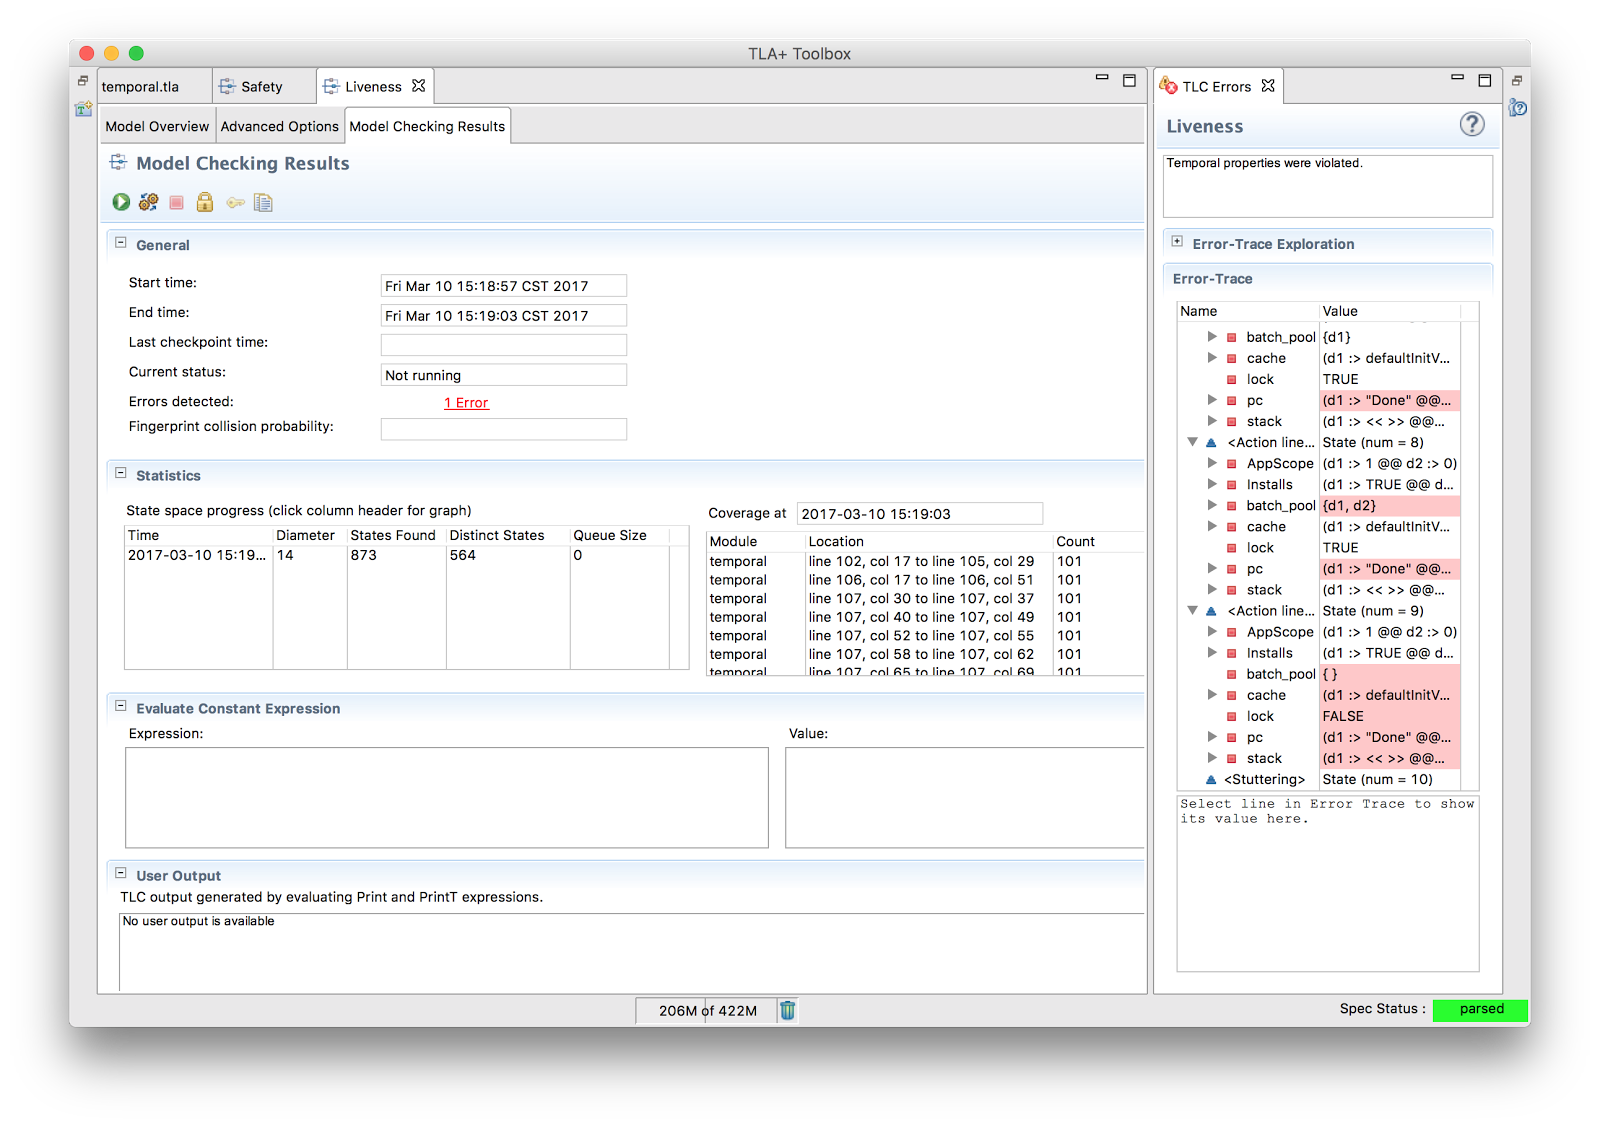Click the padlock lock-model icon
Screen dimensions: 1600x1126
pos(205,202)
